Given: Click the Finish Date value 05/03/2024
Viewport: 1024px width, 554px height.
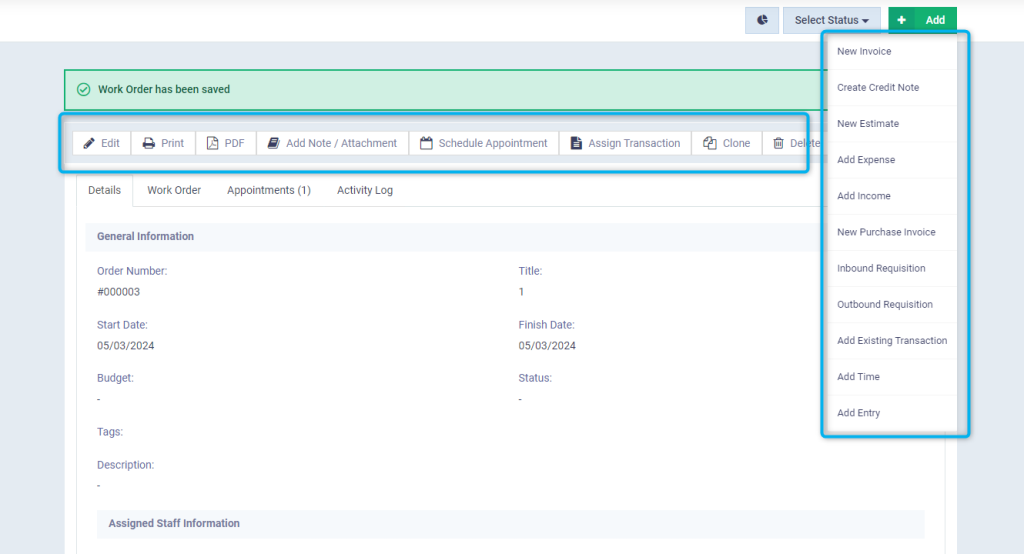Looking at the screenshot, I should tap(547, 346).
